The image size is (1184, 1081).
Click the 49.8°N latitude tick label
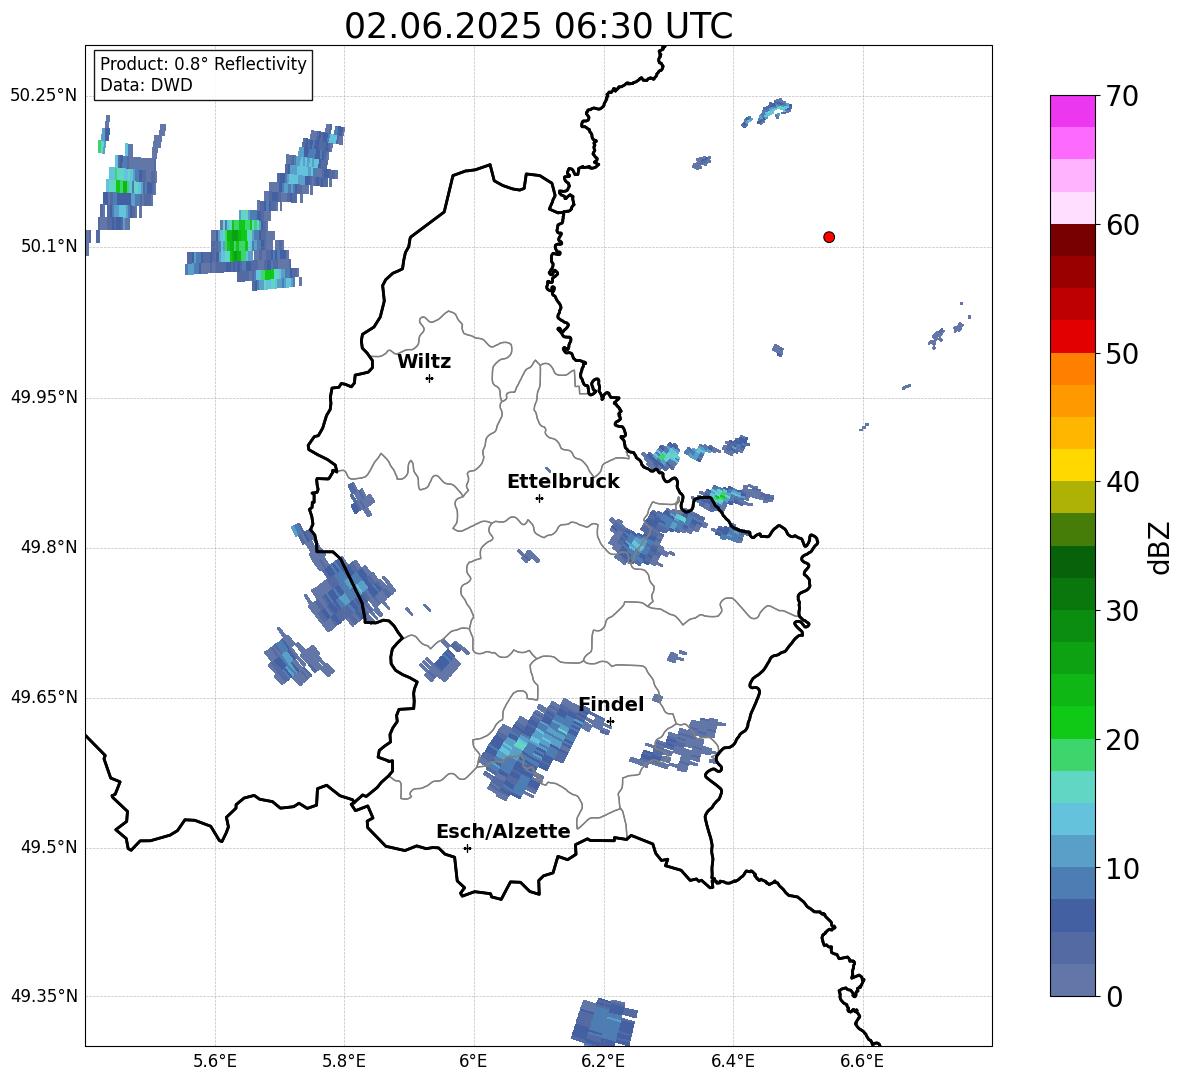point(49,547)
